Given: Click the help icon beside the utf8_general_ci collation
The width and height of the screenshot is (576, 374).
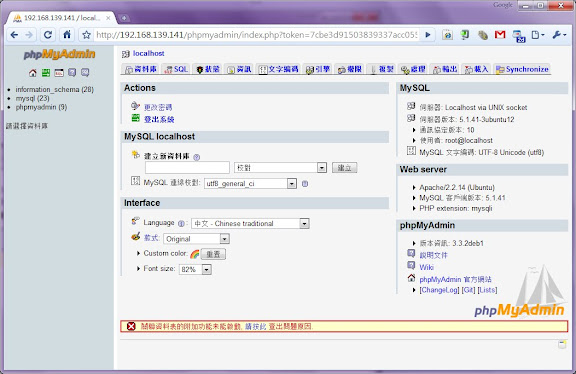Looking at the screenshot, I should [305, 184].
